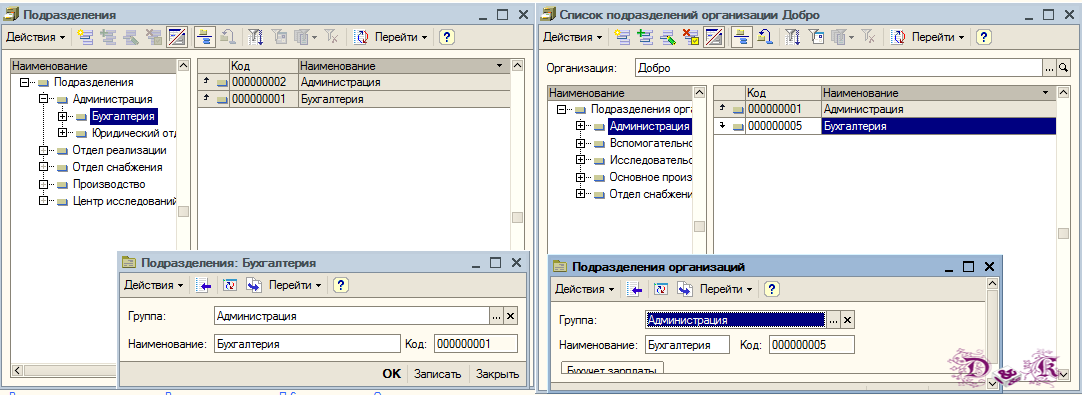This screenshot has height=395, width=1082.
Task: Click the Add new item icon in Подразделения window
Action: pyautogui.click(x=85, y=37)
